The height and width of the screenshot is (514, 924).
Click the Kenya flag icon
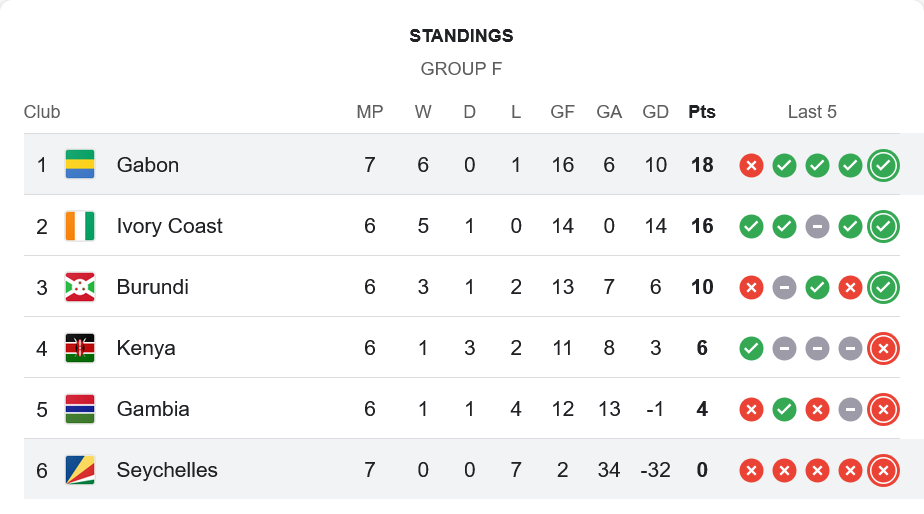pyautogui.click(x=80, y=348)
